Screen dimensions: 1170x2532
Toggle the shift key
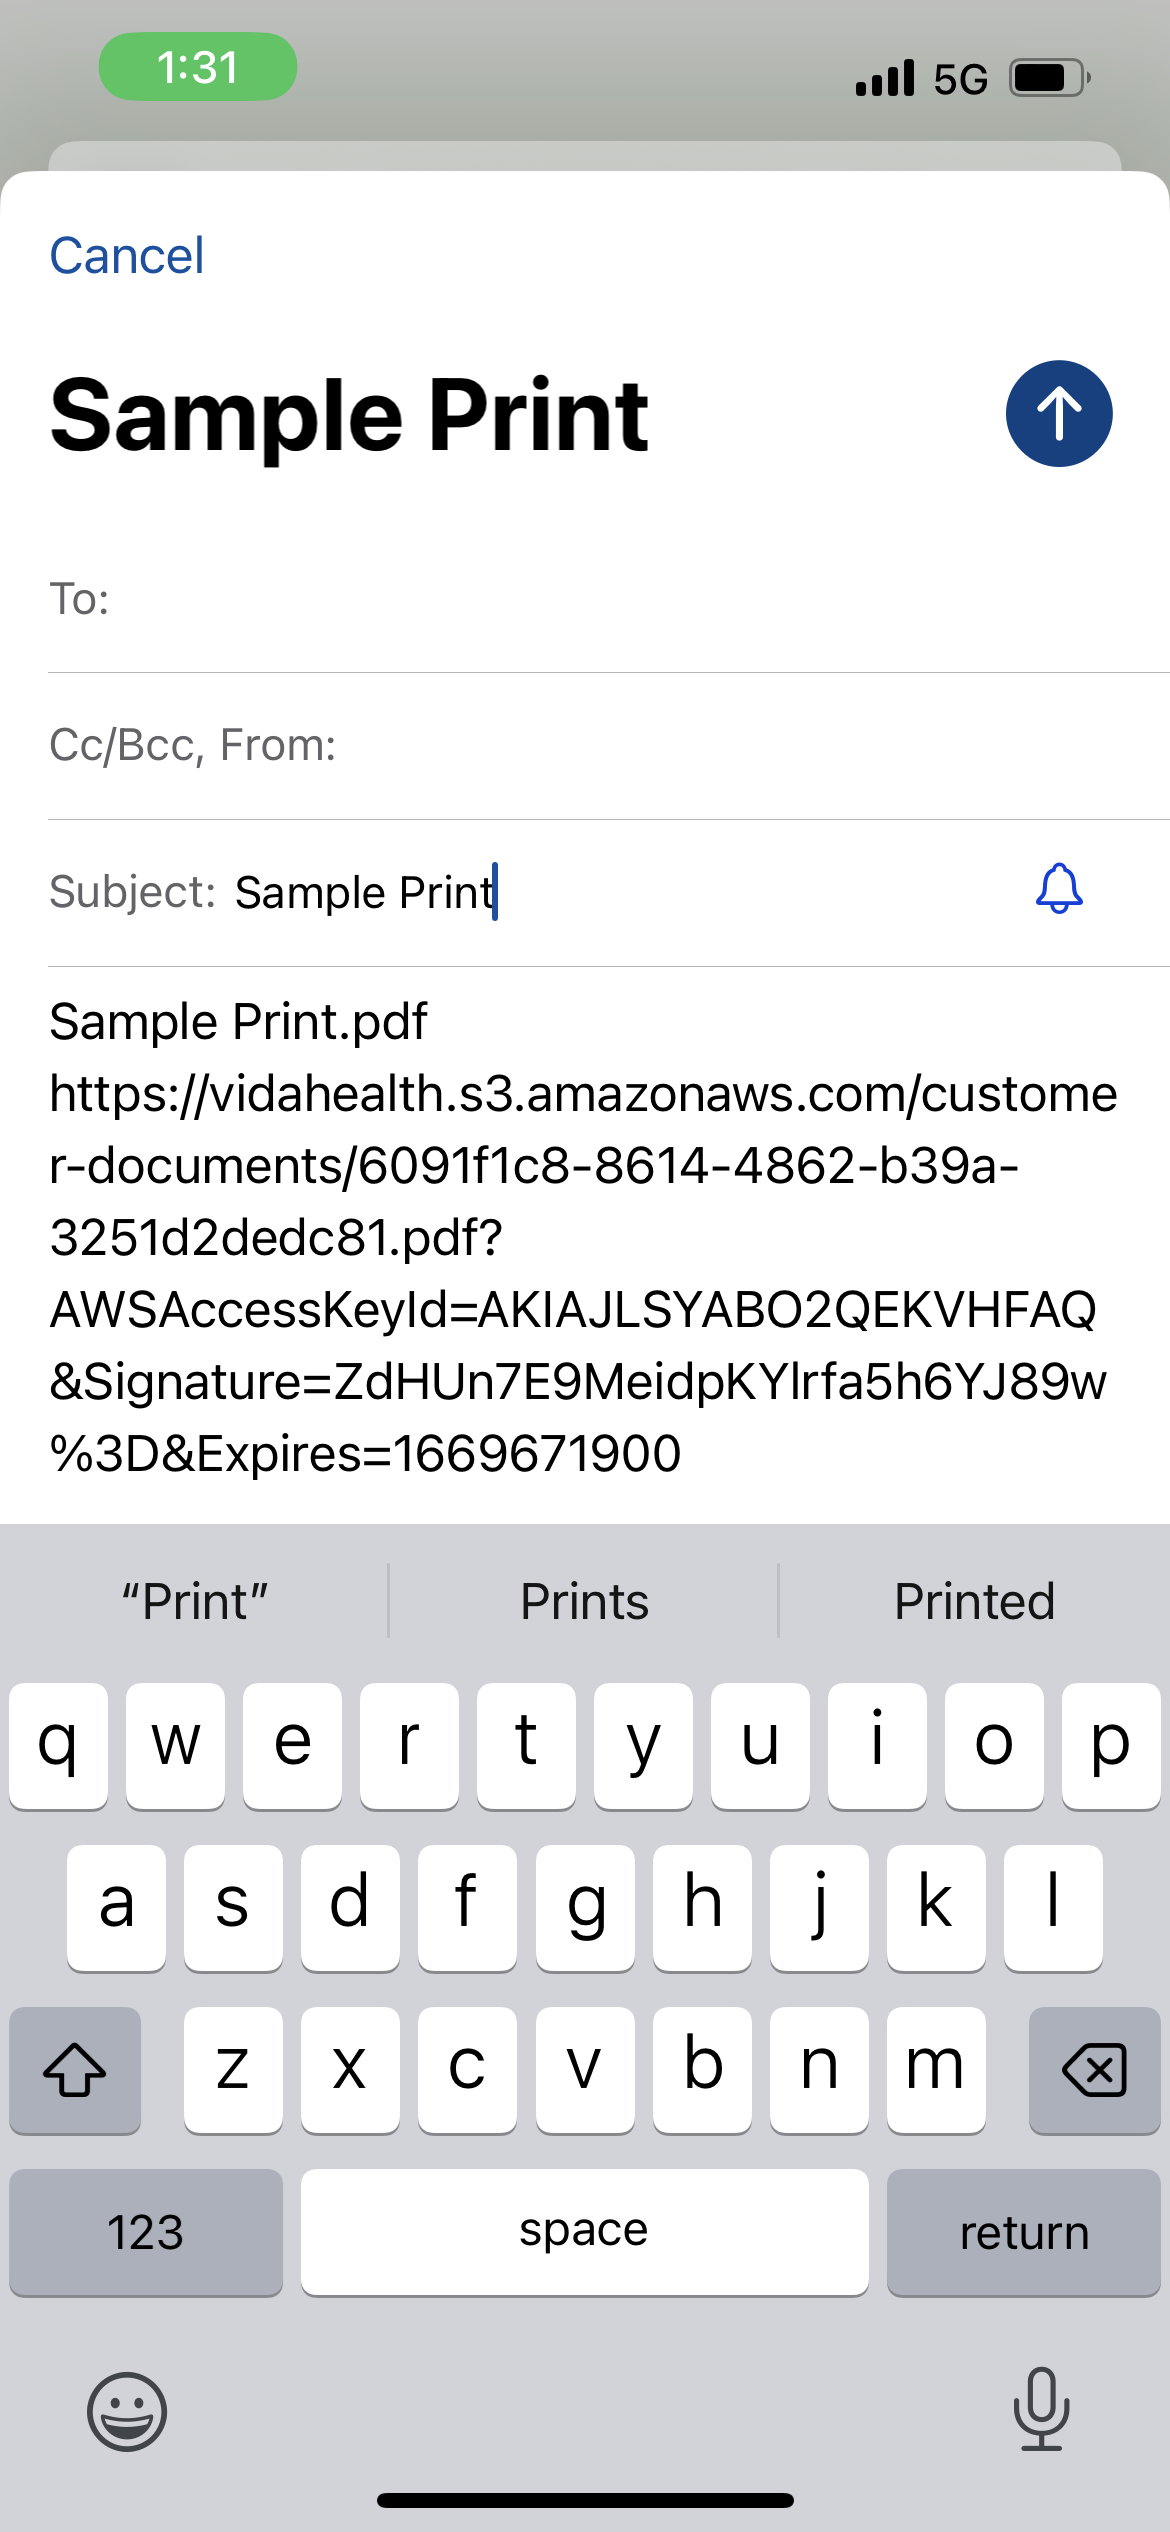[75, 2069]
